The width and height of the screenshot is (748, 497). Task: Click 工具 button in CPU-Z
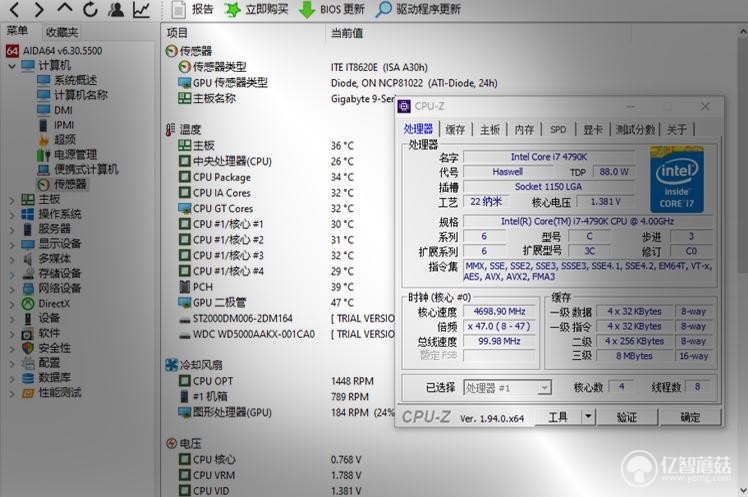click(x=558, y=417)
